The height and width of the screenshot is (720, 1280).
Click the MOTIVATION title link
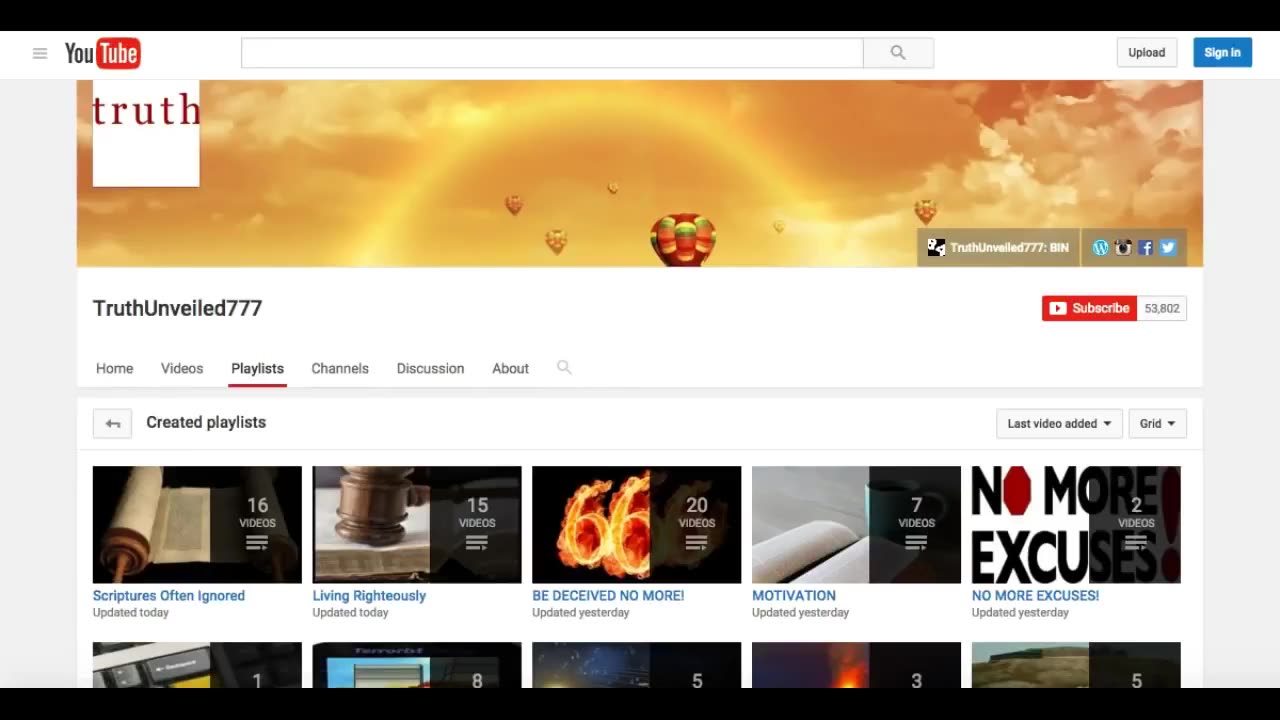pos(794,595)
